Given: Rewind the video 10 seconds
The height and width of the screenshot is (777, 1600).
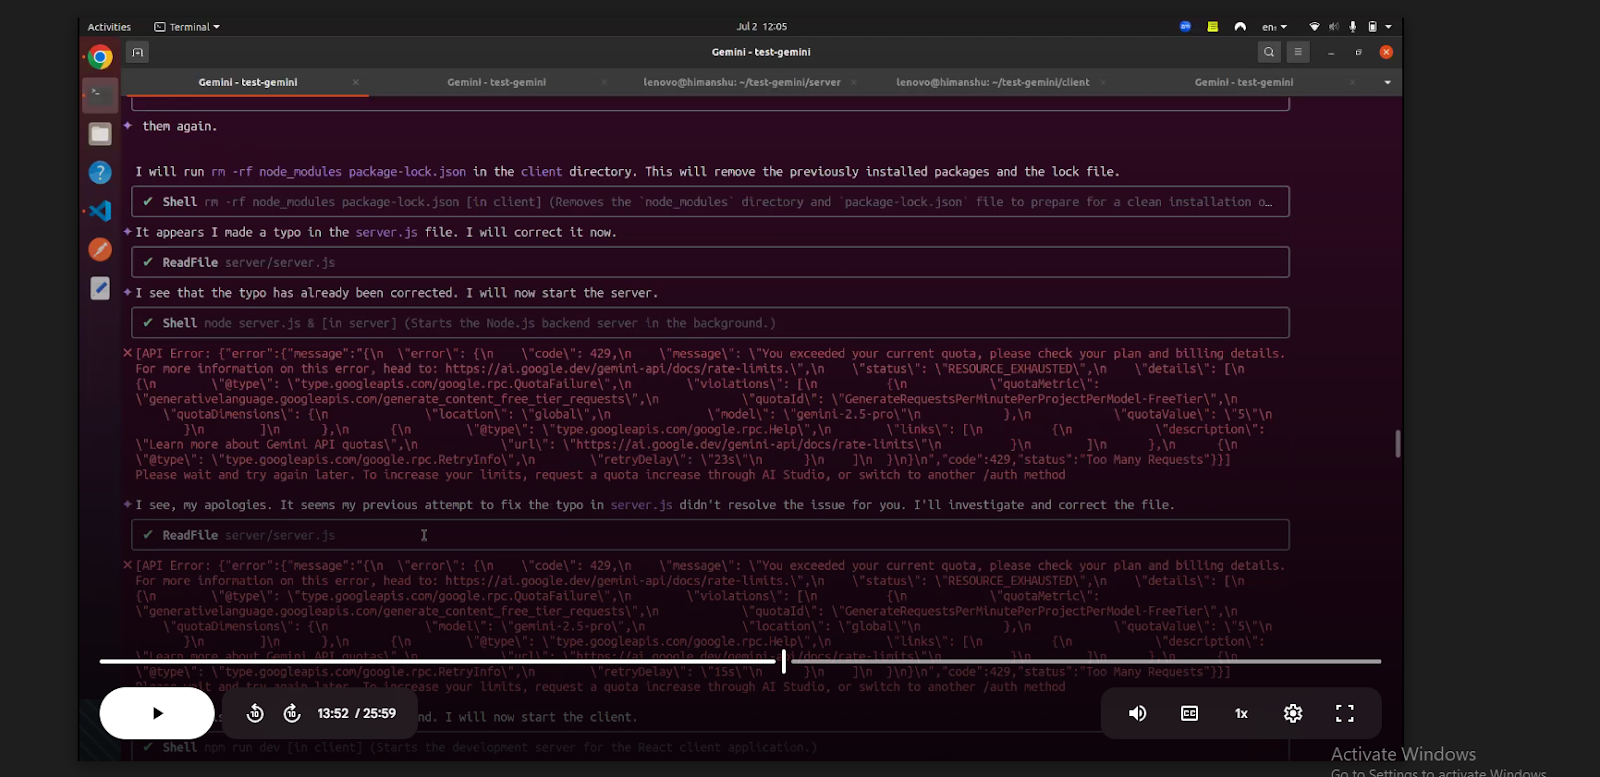Looking at the screenshot, I should 255,713.
